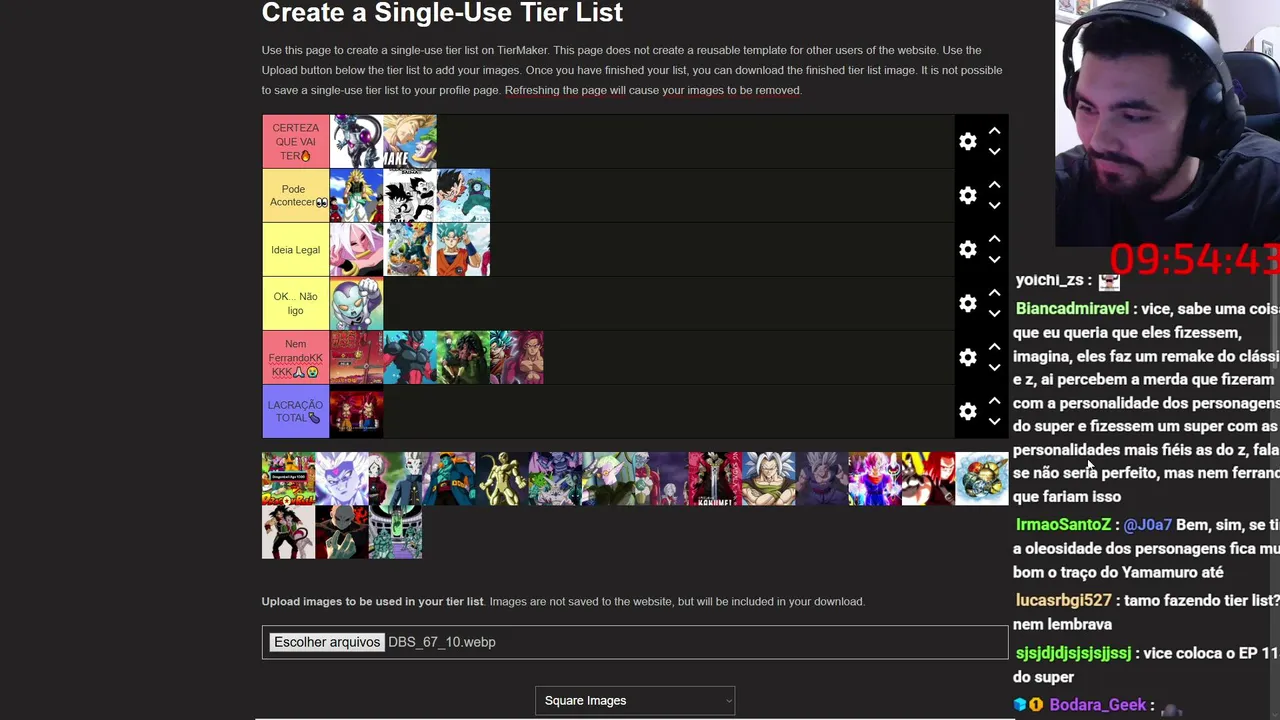Screen dimensions: 1280x720
Task: Move LACRAÇÃO TOTAL row up
Action: pos(994,401)
